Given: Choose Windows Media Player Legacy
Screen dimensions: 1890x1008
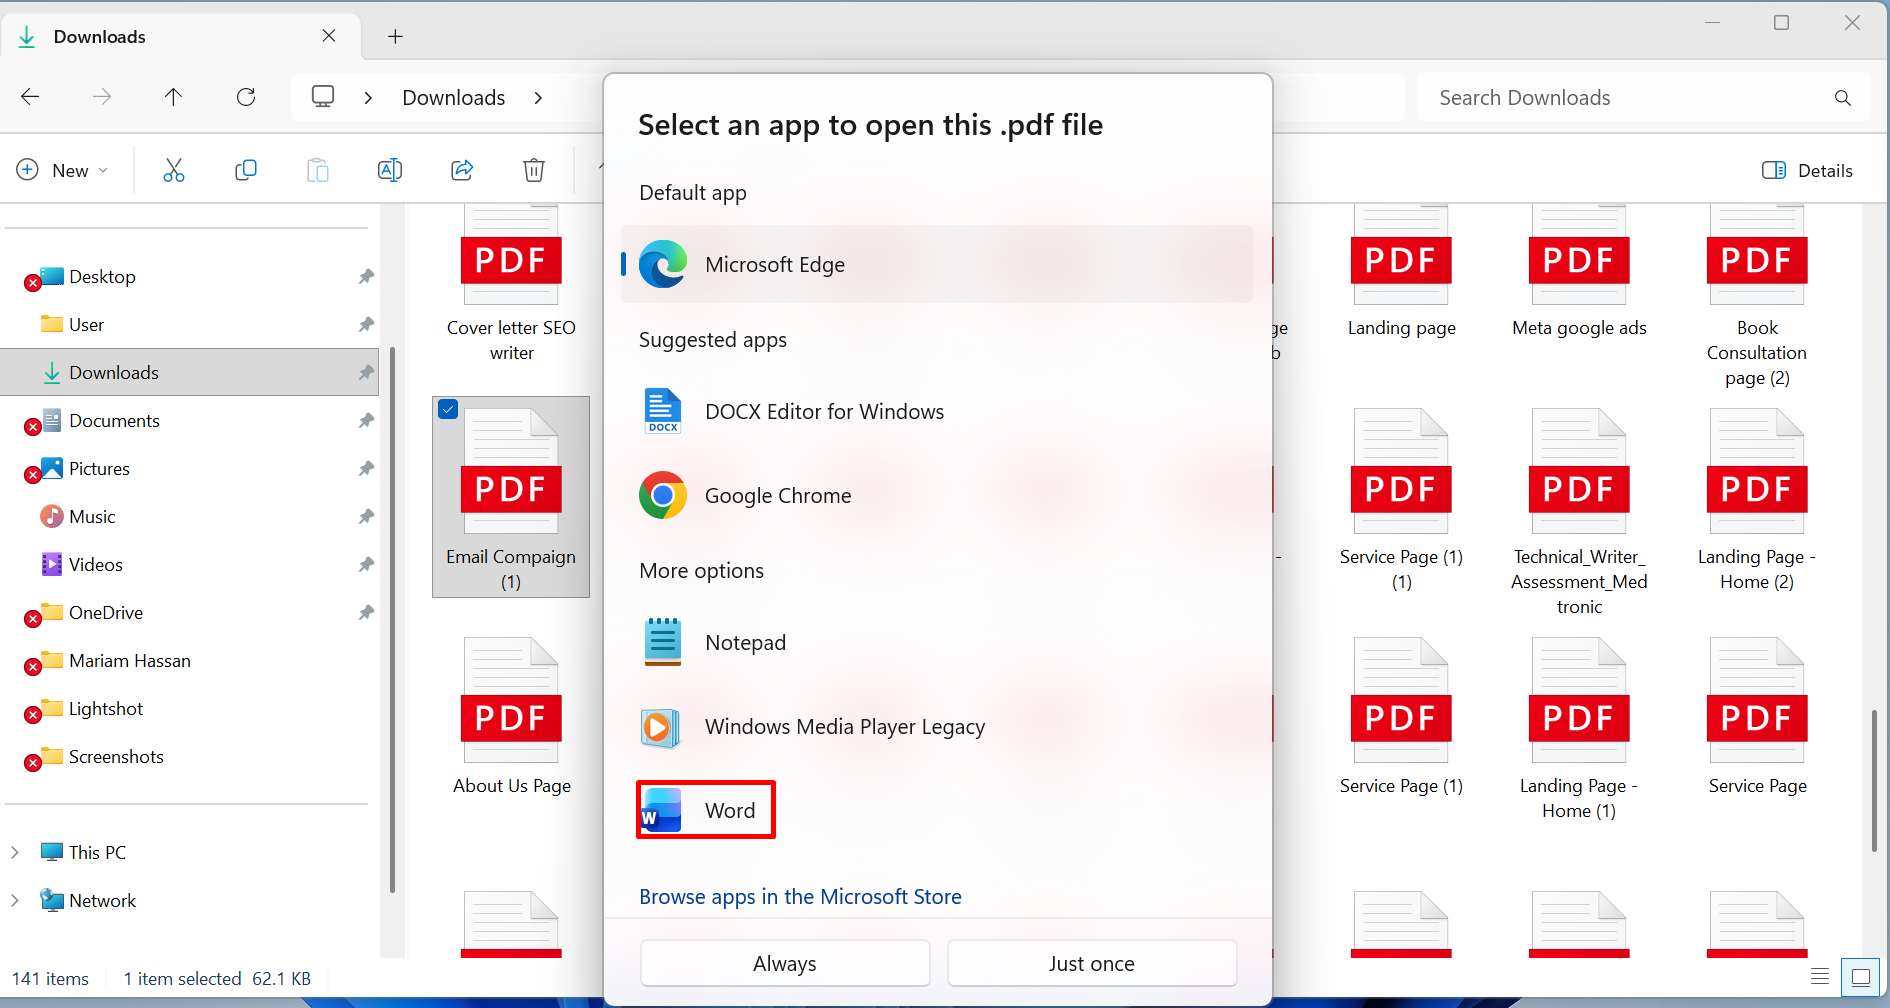Looking at the screenshot, I should (937, 726).
